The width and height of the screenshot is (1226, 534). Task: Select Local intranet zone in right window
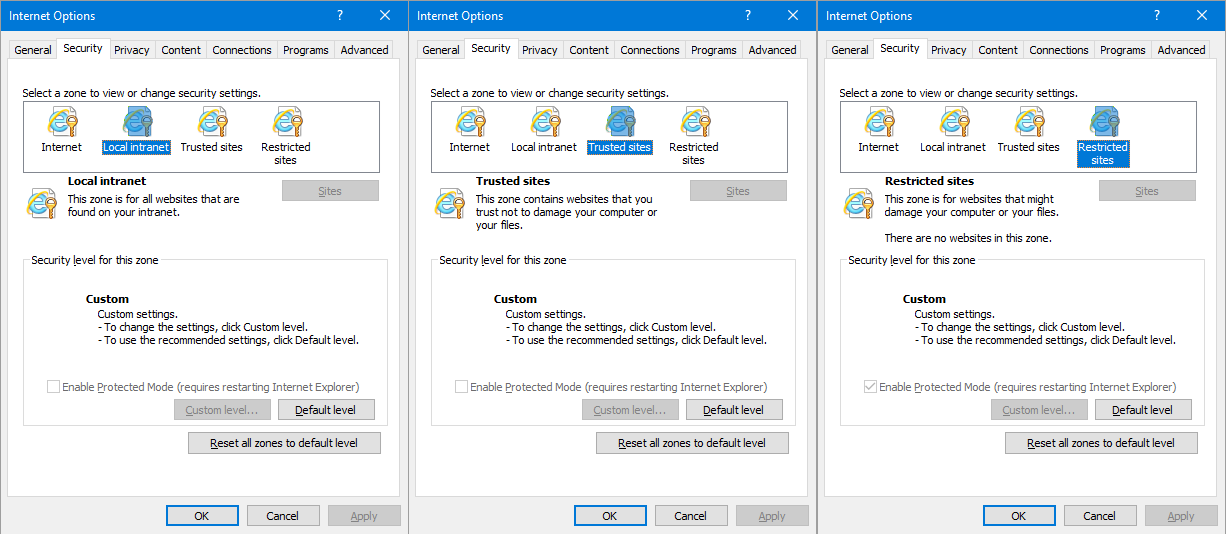953,131
